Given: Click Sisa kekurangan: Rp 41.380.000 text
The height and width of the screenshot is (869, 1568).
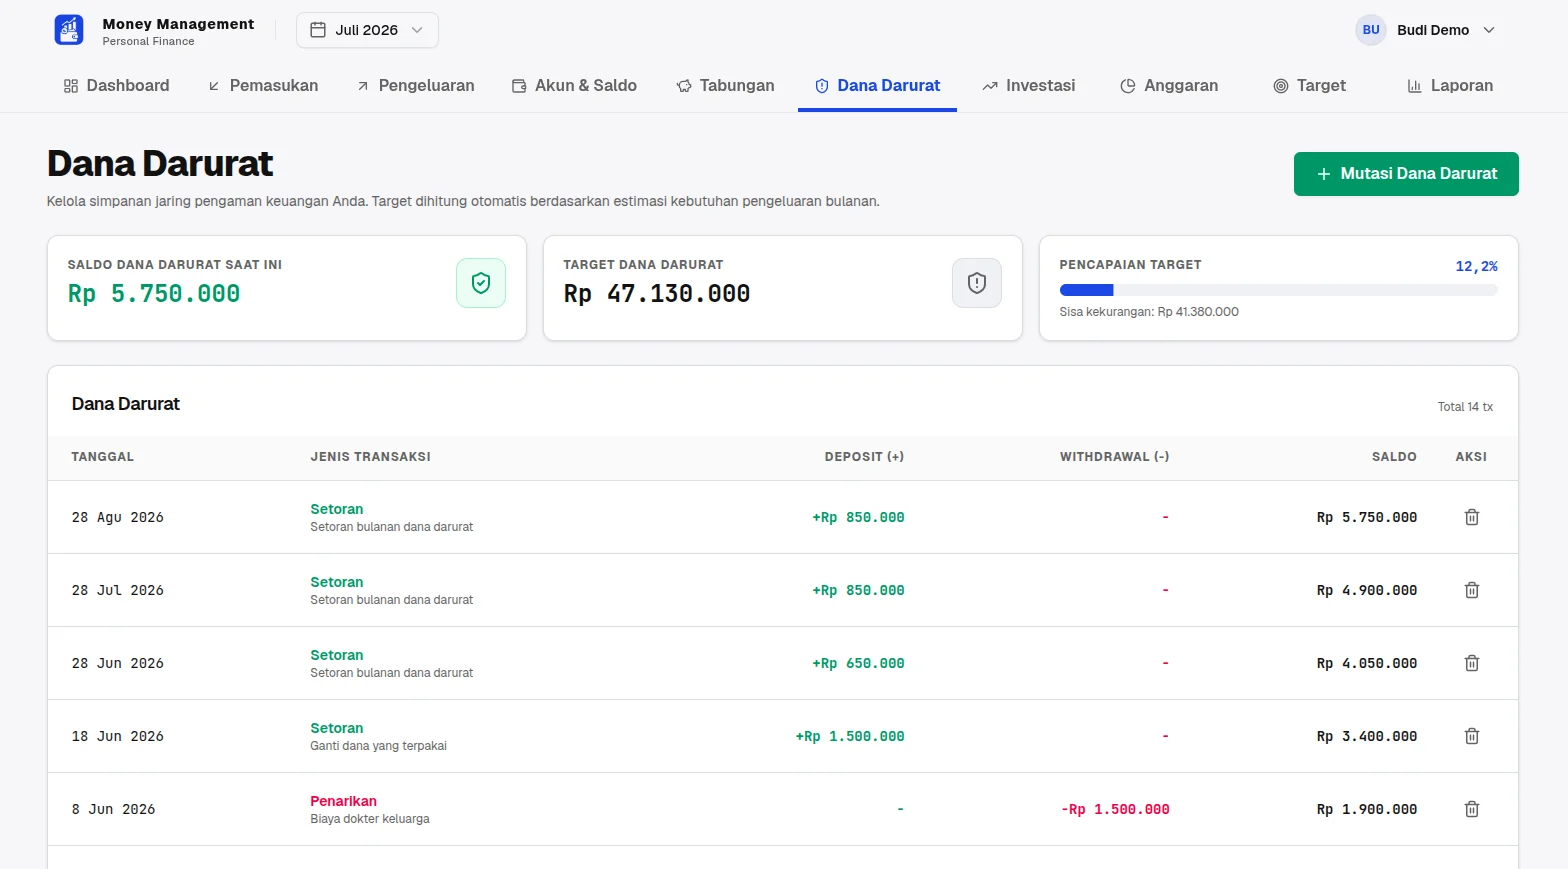Looking at the screenshot, I should 1149,312.
